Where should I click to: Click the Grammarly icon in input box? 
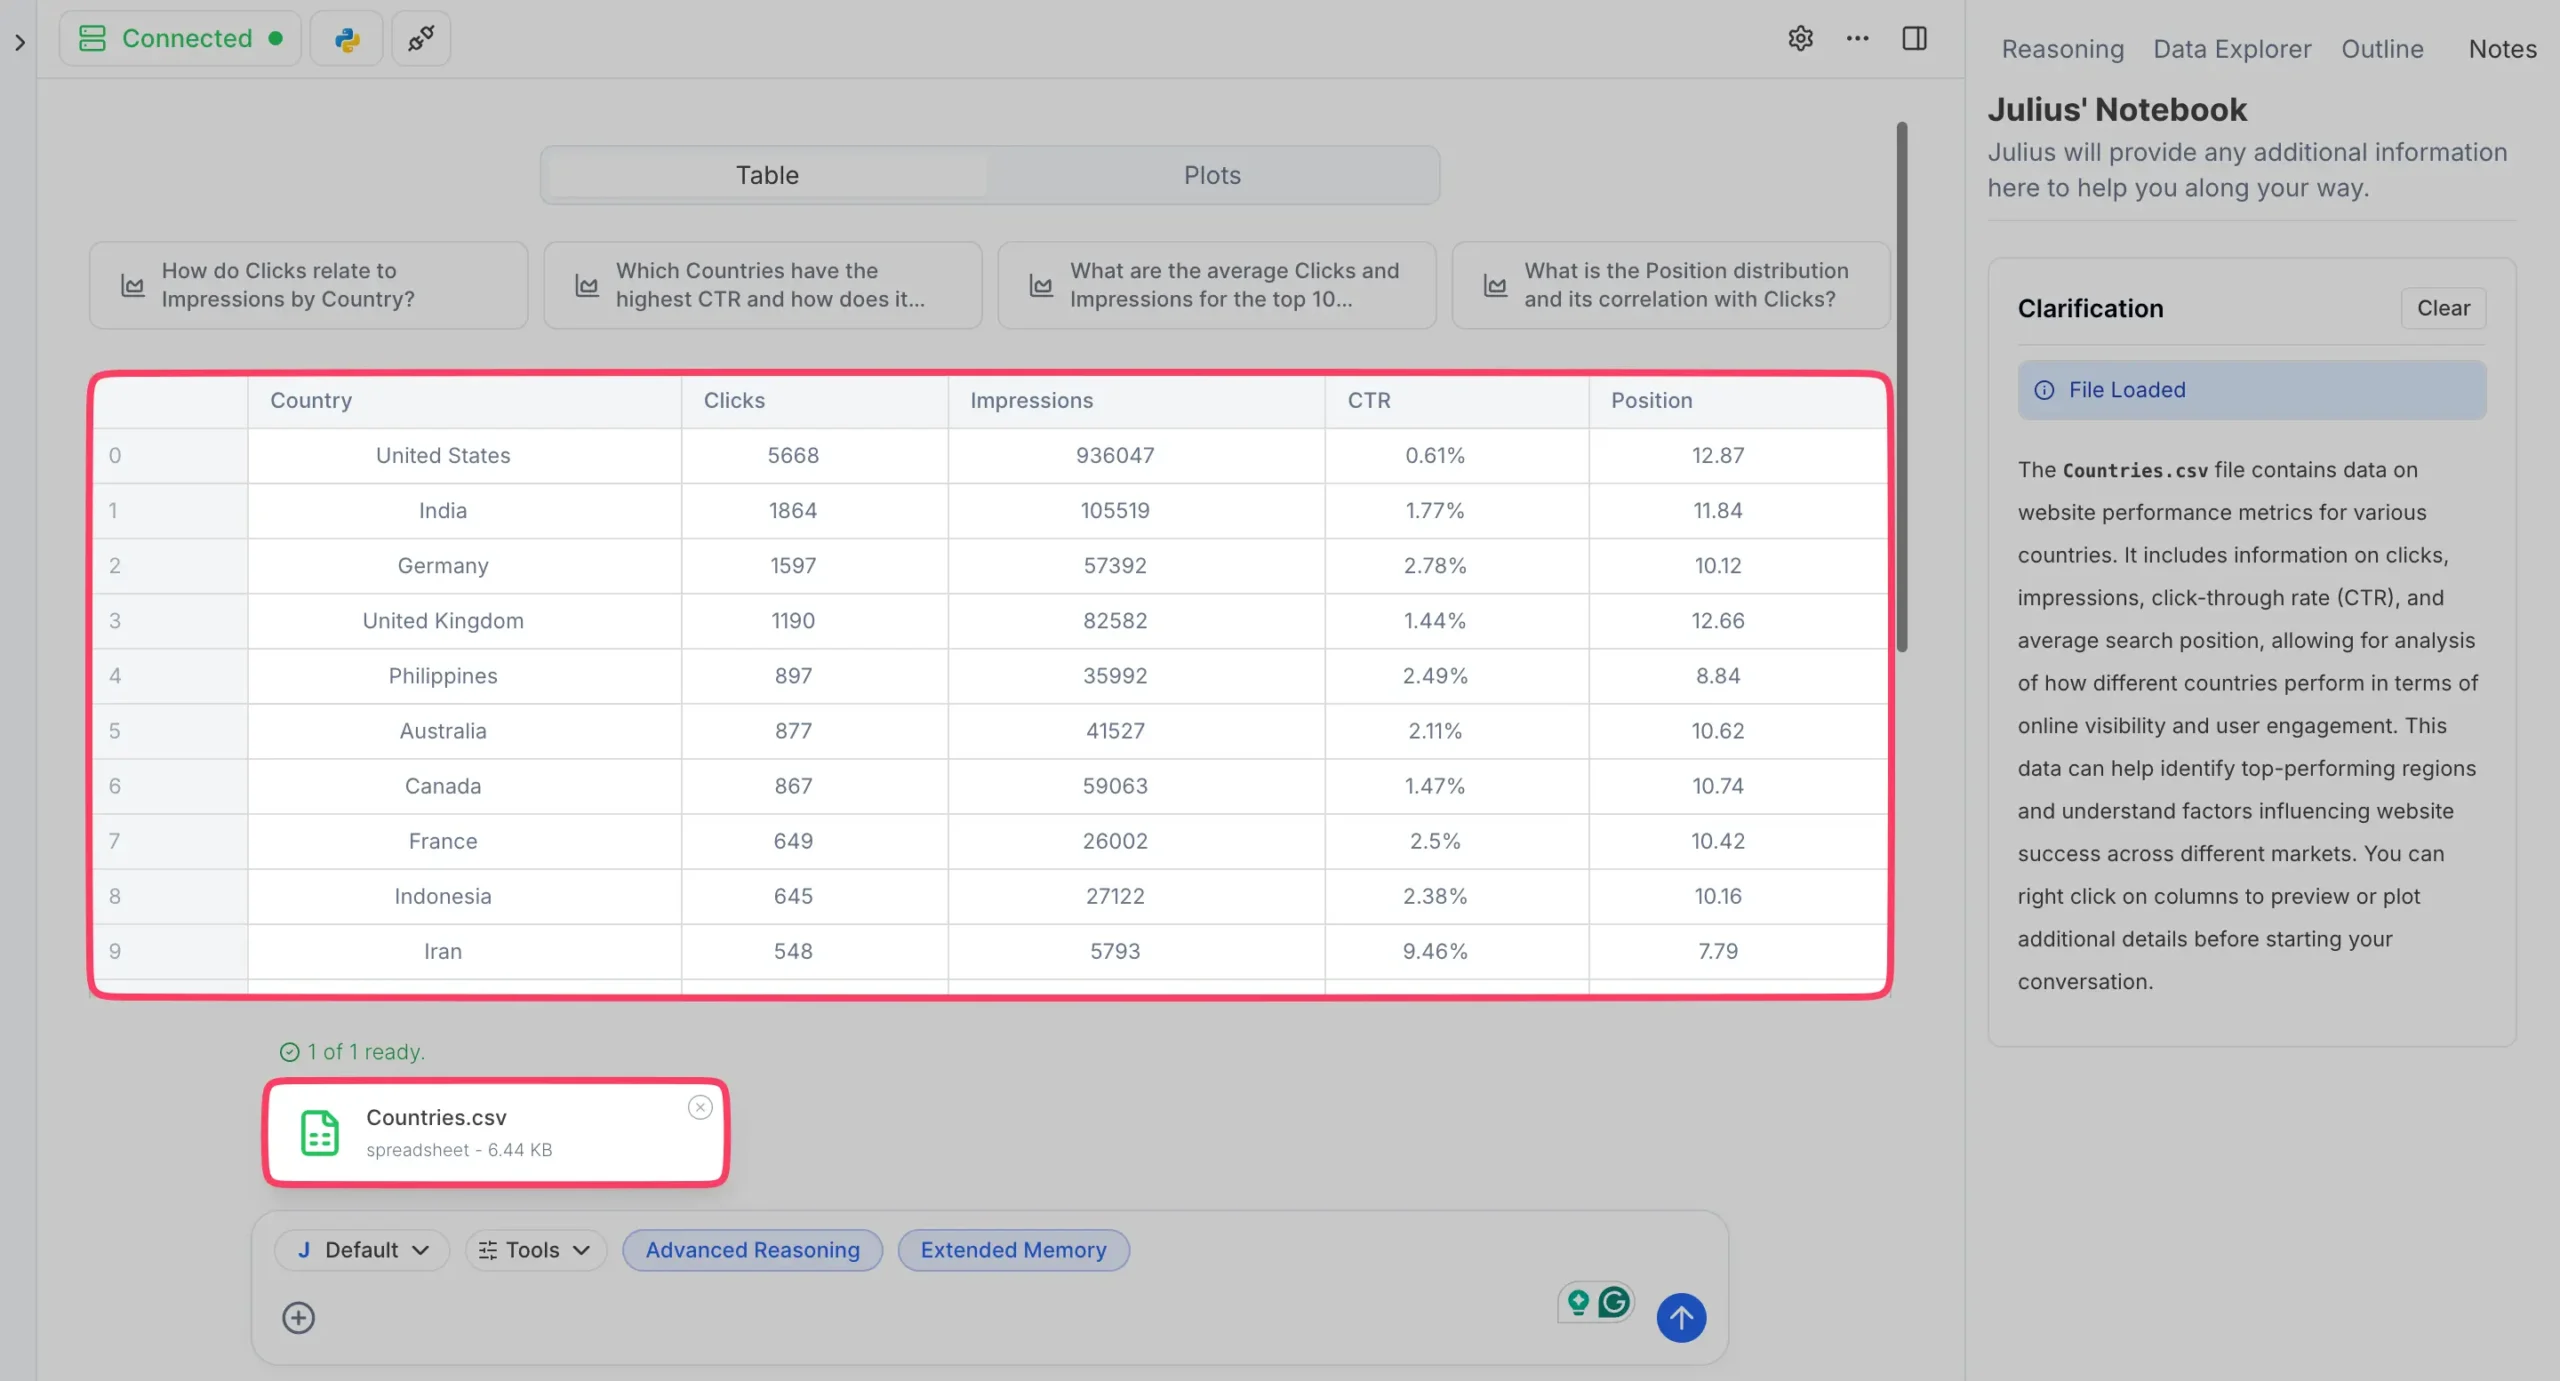[x=1614, y=1302]
